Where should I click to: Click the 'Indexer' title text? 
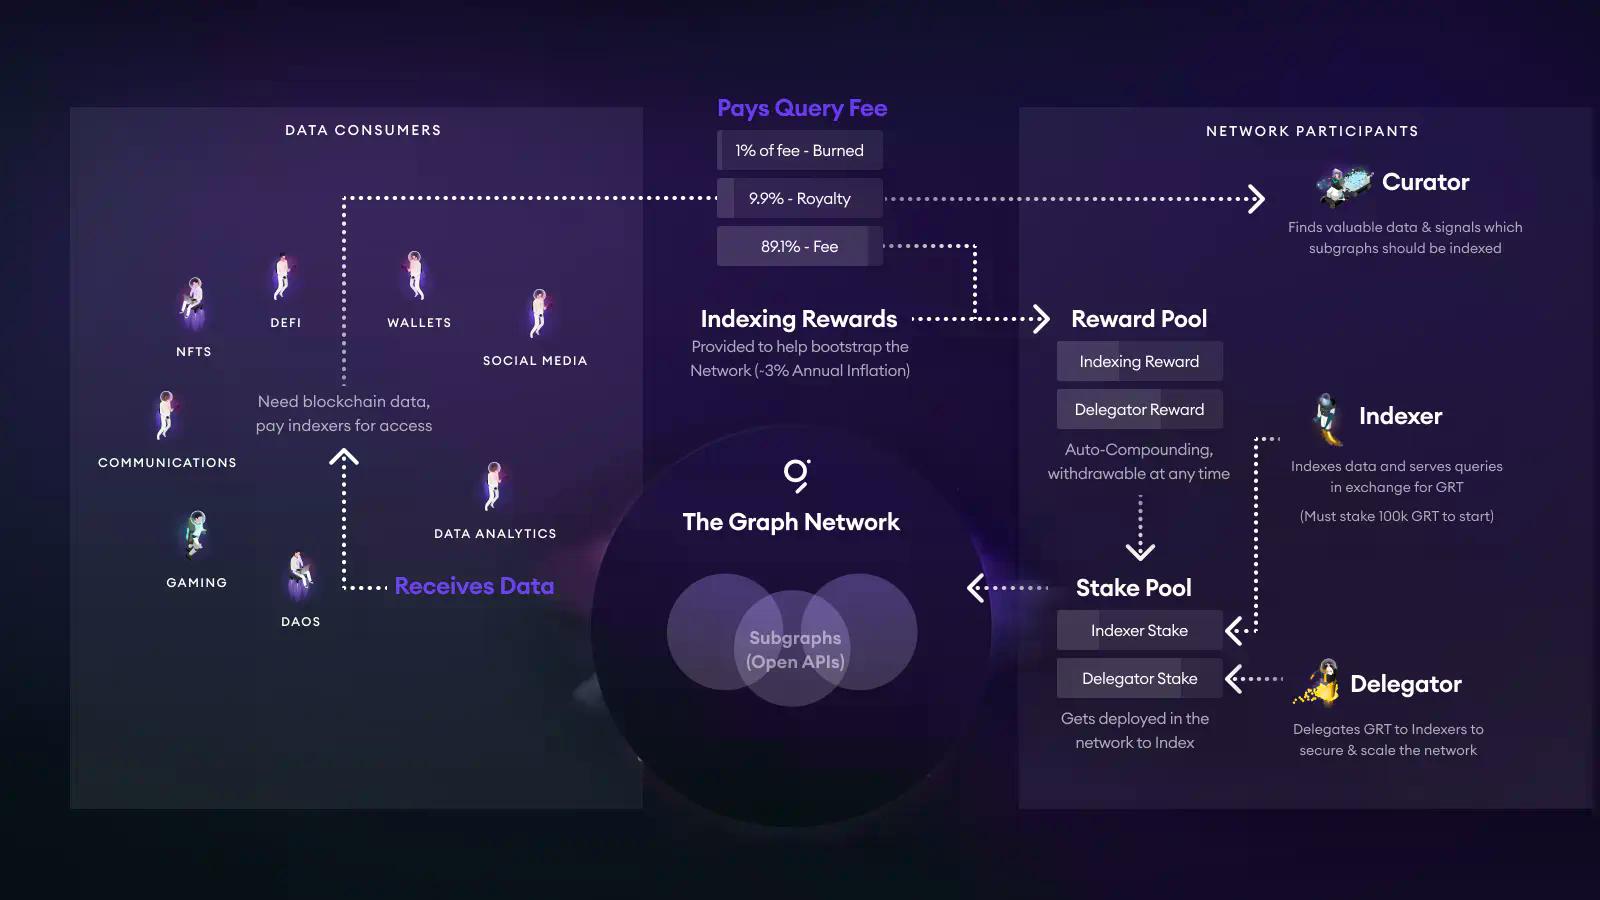coord(1400,416)
